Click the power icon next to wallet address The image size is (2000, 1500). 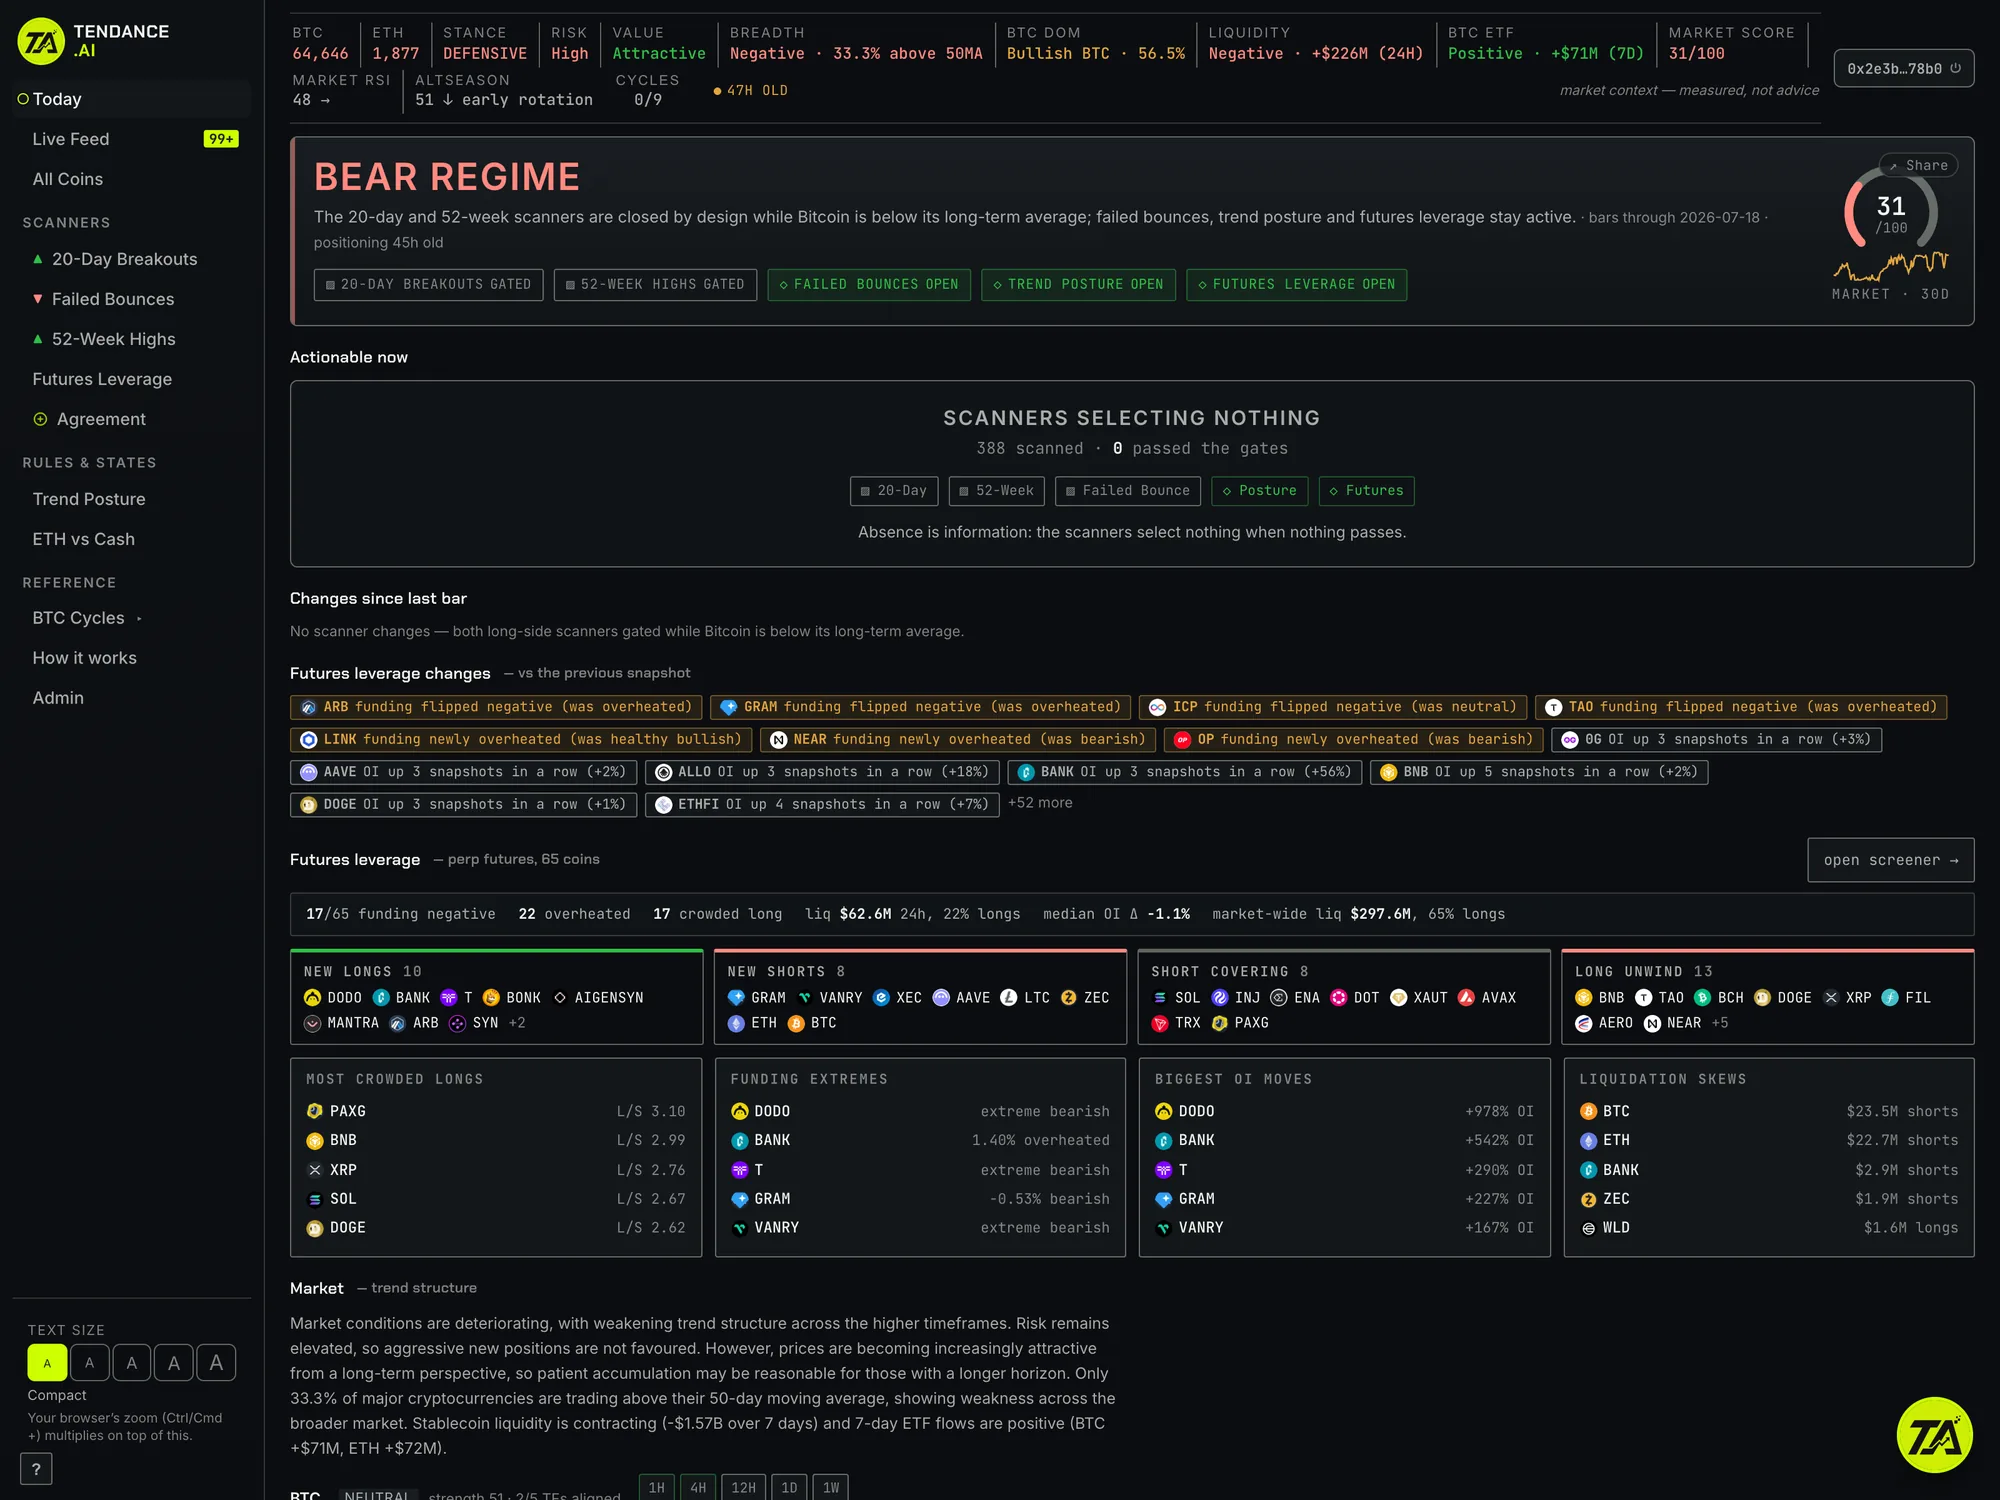click(x=1955, y=69)
